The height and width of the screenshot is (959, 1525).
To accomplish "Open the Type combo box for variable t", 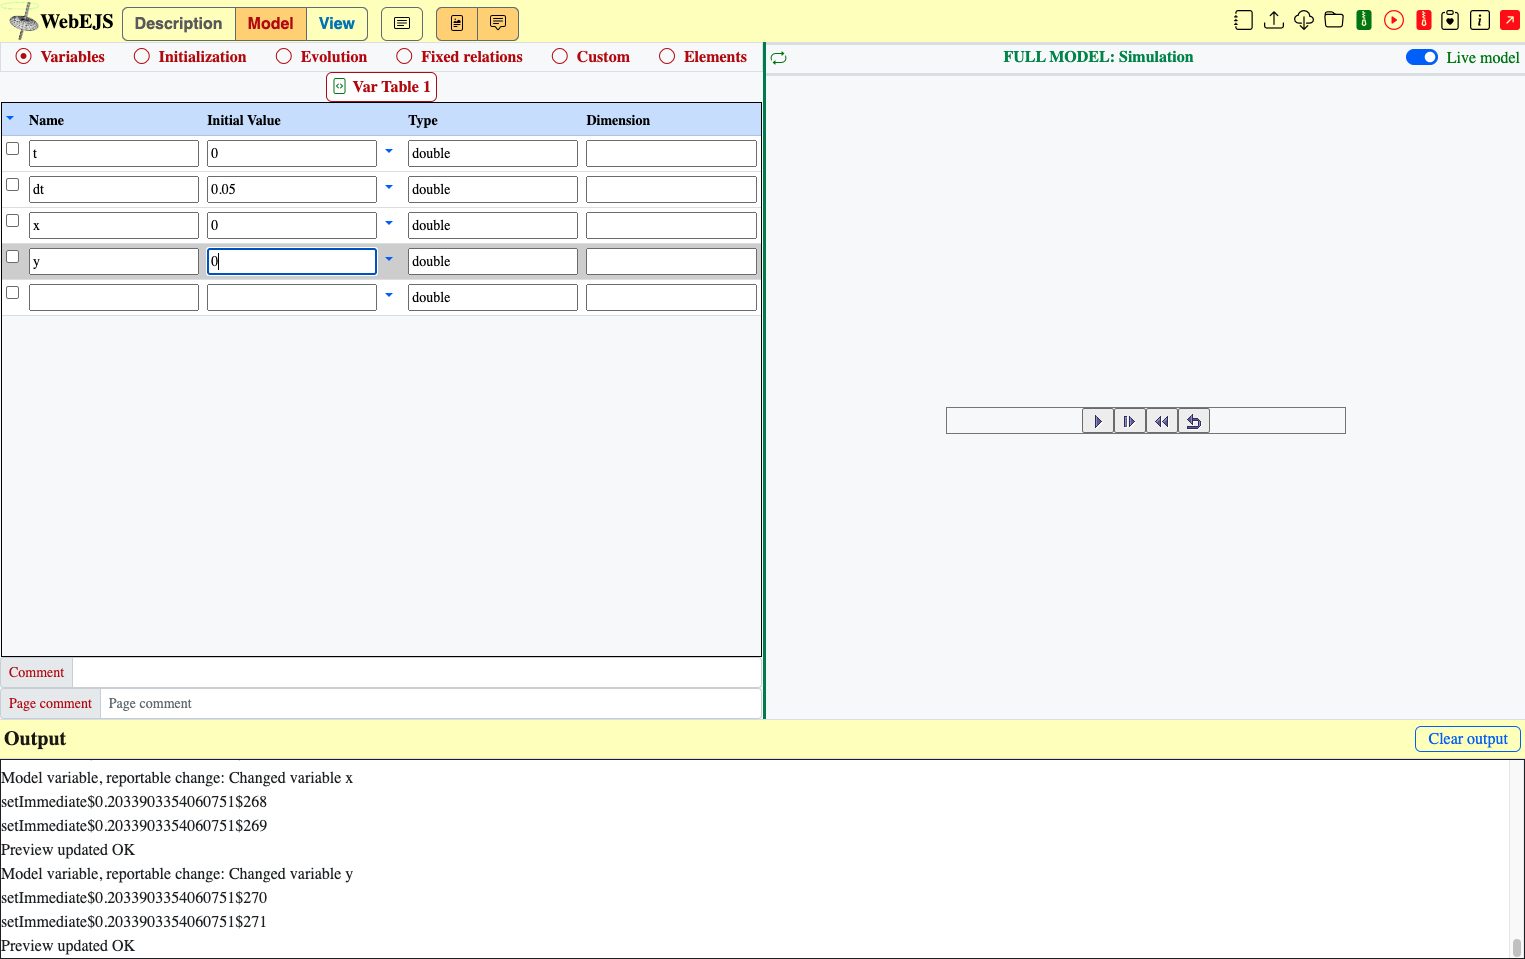I will [x=493, y=153].
